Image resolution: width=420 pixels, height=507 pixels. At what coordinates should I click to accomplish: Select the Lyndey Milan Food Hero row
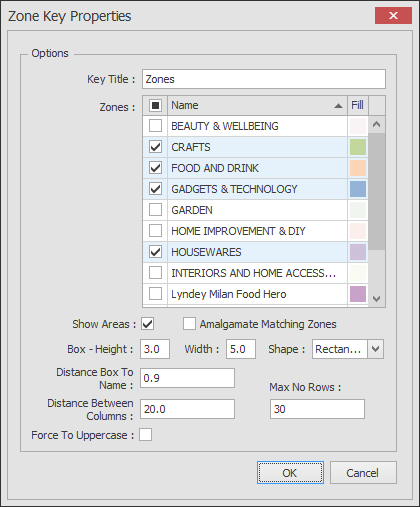[257, 294]
